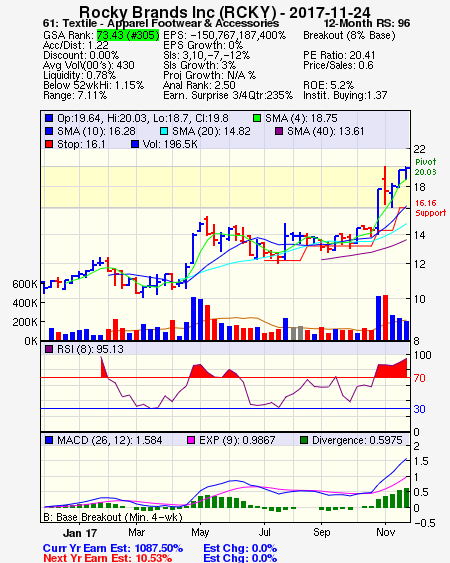Click the EPS: -150,767,187,400% entry
Image resolution: width=450 pixels, height=563 pixels.
click(224, 35)
